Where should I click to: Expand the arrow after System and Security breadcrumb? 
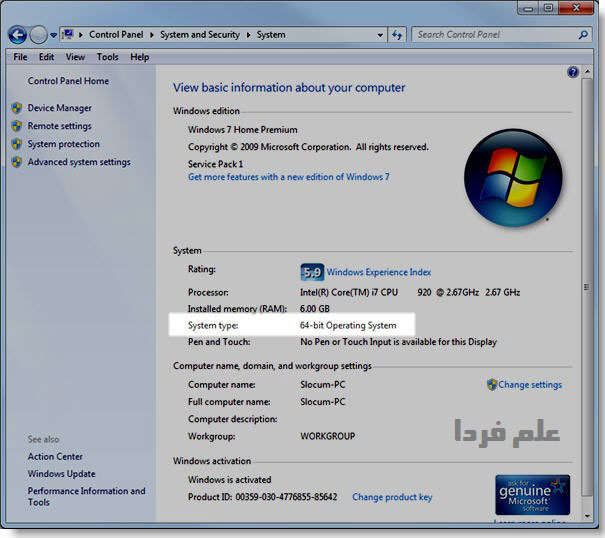(x=248, y=35)
